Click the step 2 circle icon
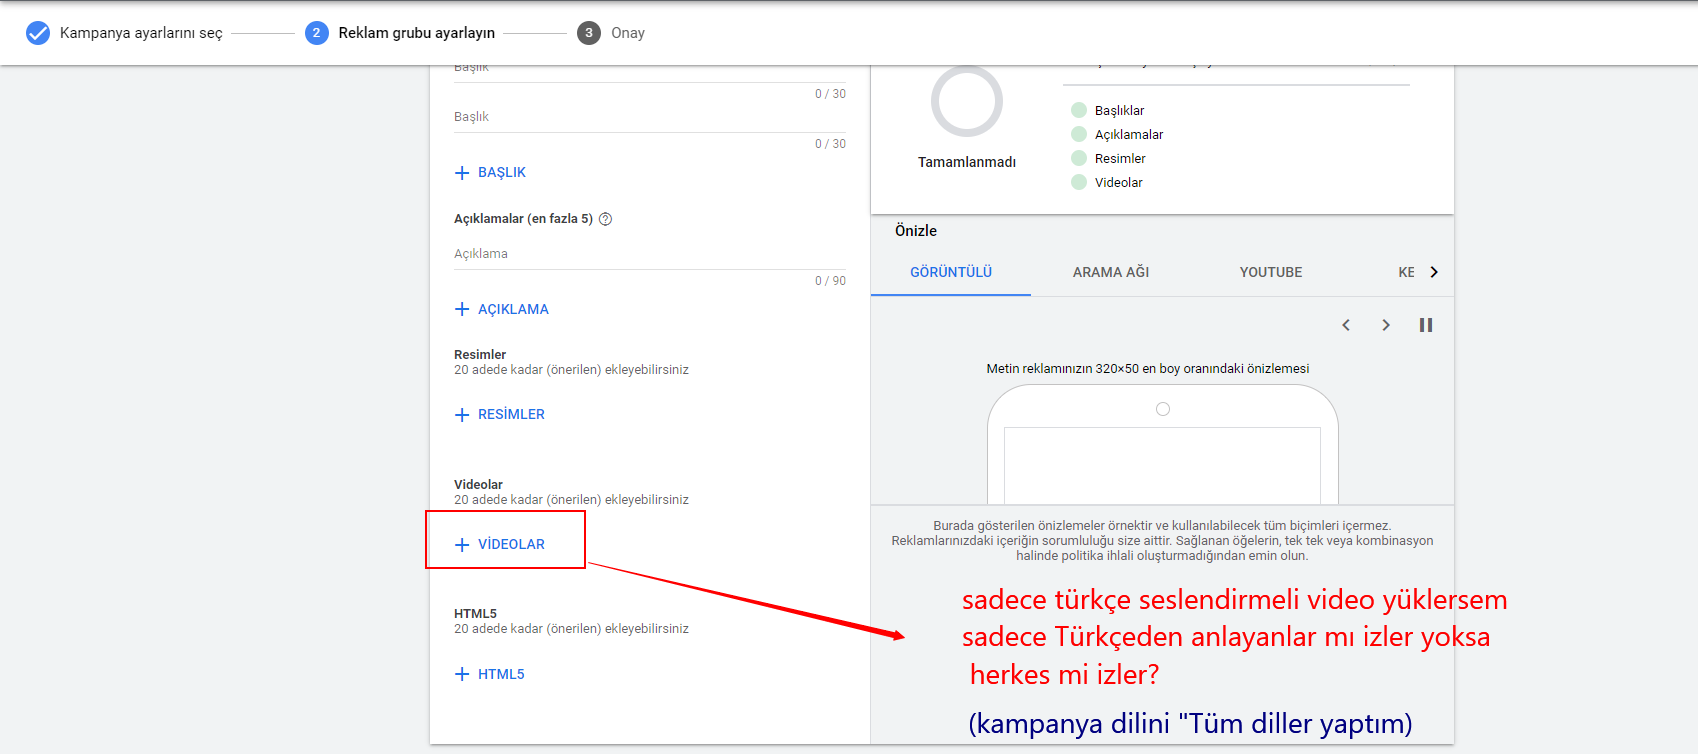 316,33
